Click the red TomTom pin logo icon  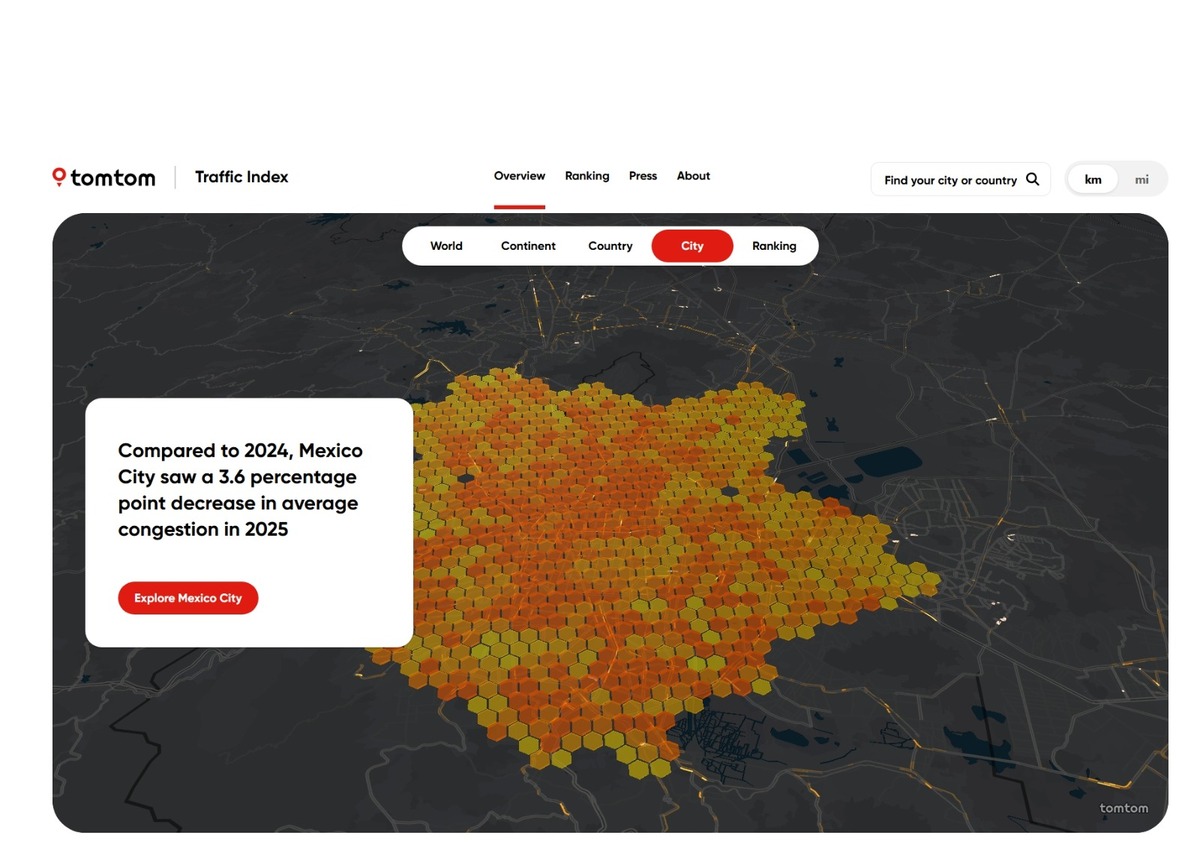point(59,177)
